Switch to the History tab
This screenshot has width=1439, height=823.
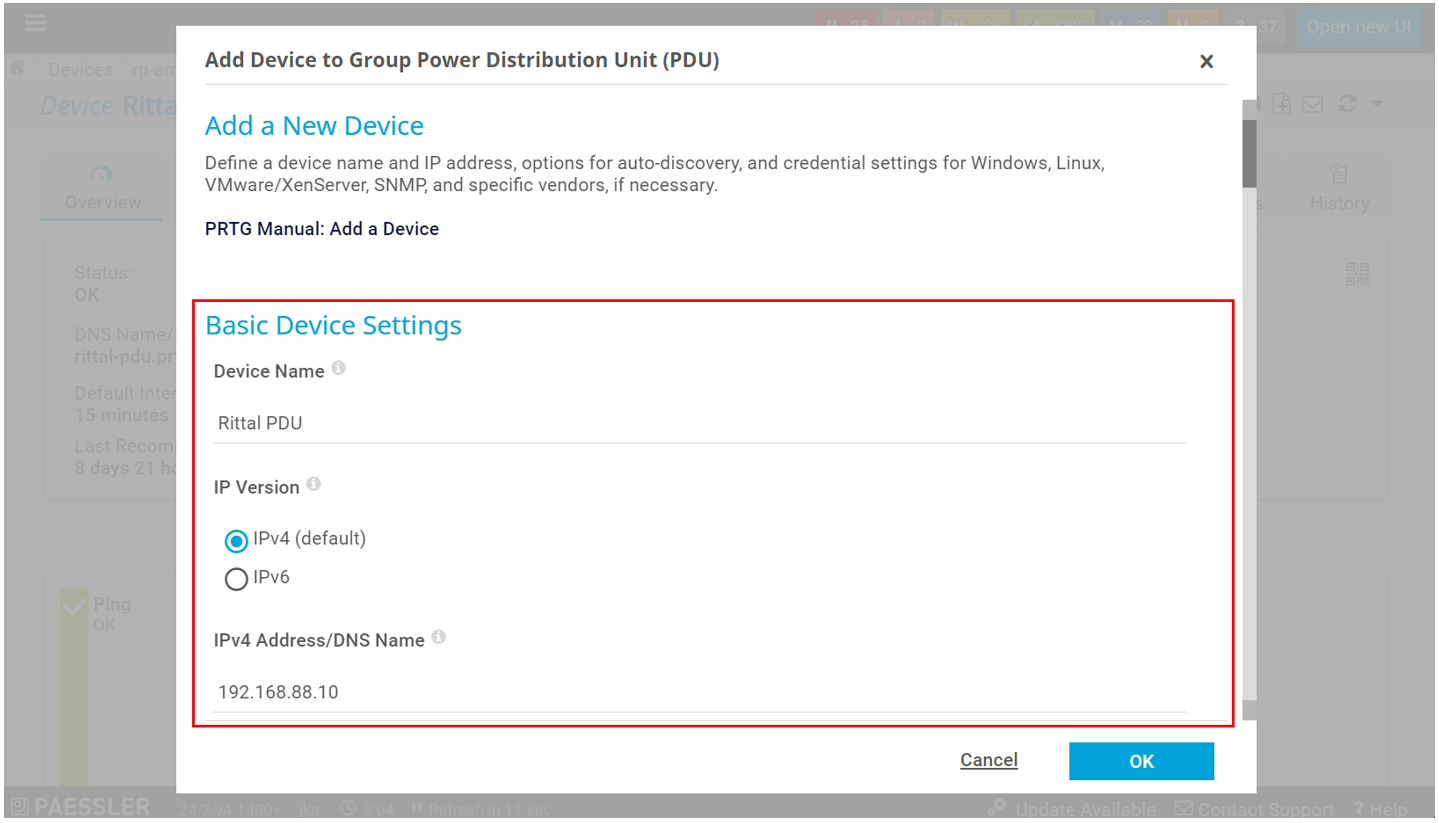(x=1338, y=189)
